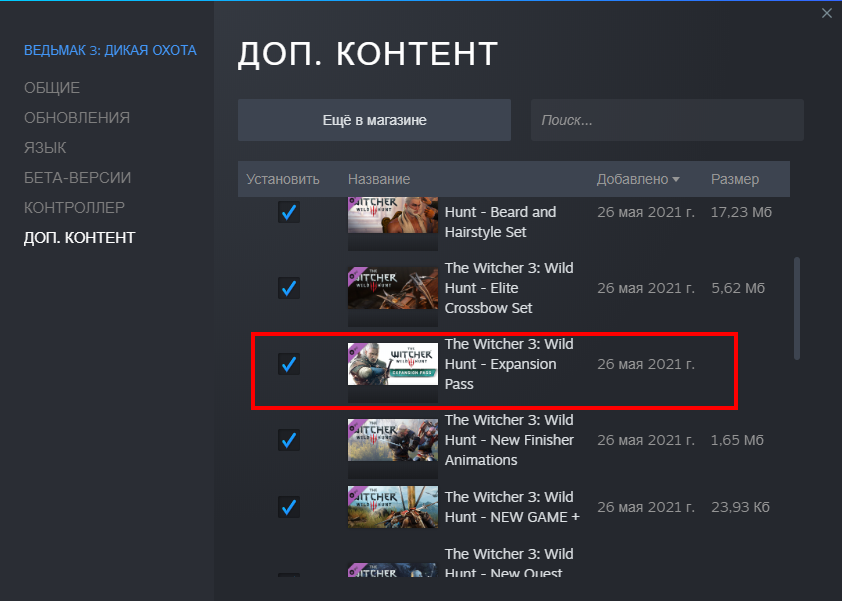Click ВЕДЬМАК 3: ДИКАЯ ОХОТА title link
This screenshot has width=842, height=601.
point(110,50)
